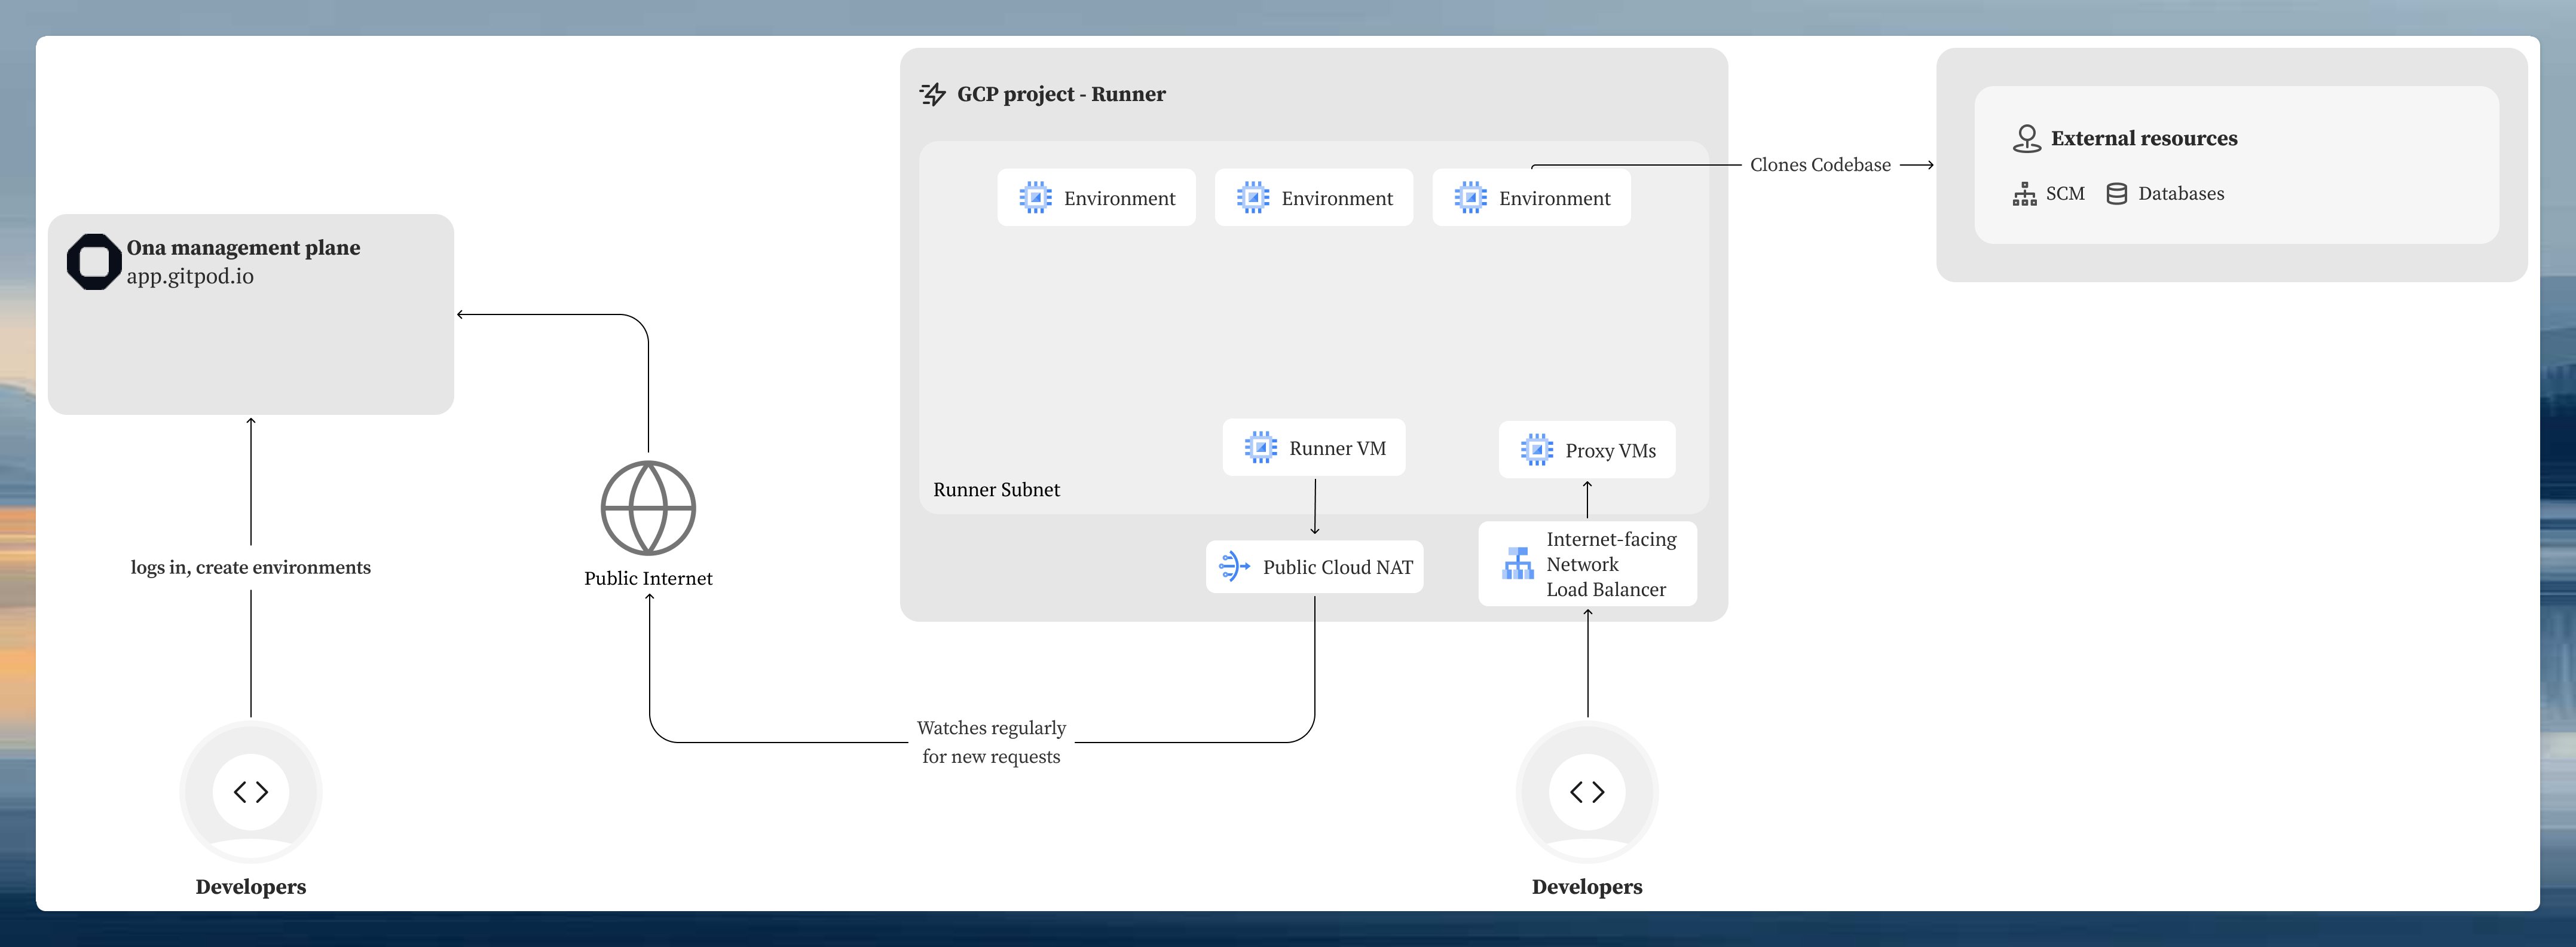Image resolution: width=2576 pixels, height=947 pixels.
Task: Select the 'Databases' label
Action: (x=2181, y=193)
